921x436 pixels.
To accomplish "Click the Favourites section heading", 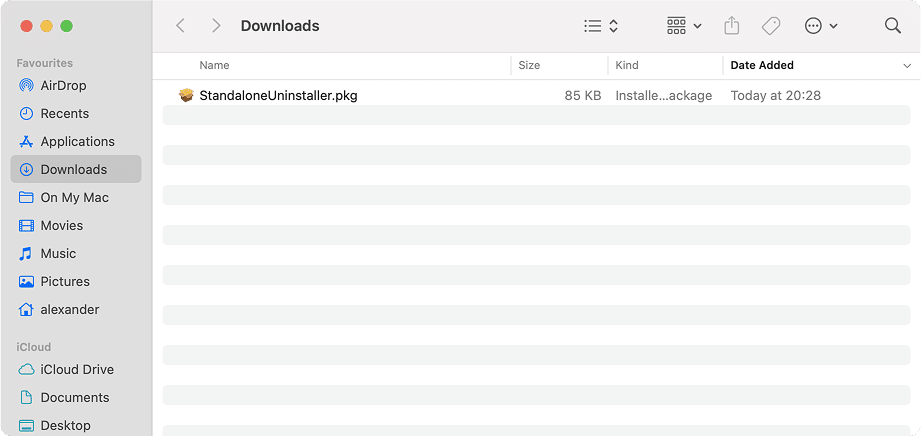I will (45, 63).
